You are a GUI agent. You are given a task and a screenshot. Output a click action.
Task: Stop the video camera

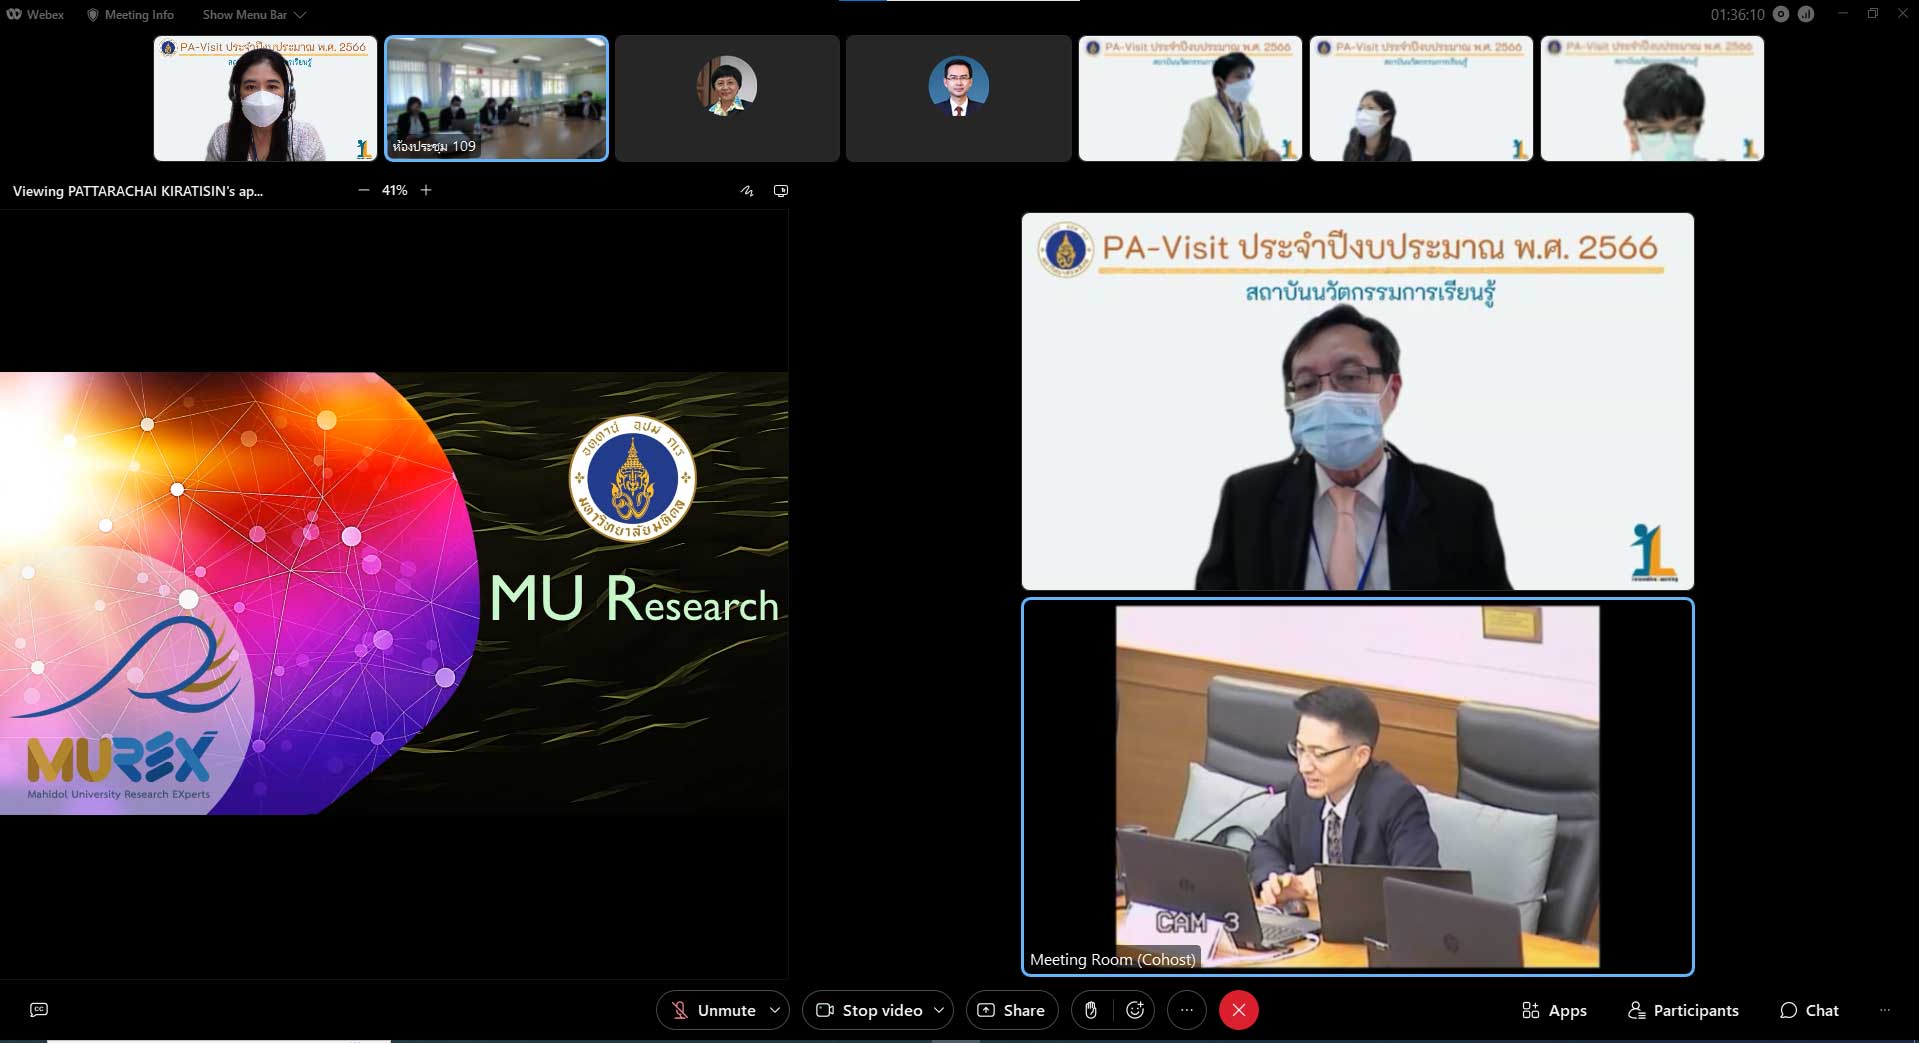click(869, 1010)
